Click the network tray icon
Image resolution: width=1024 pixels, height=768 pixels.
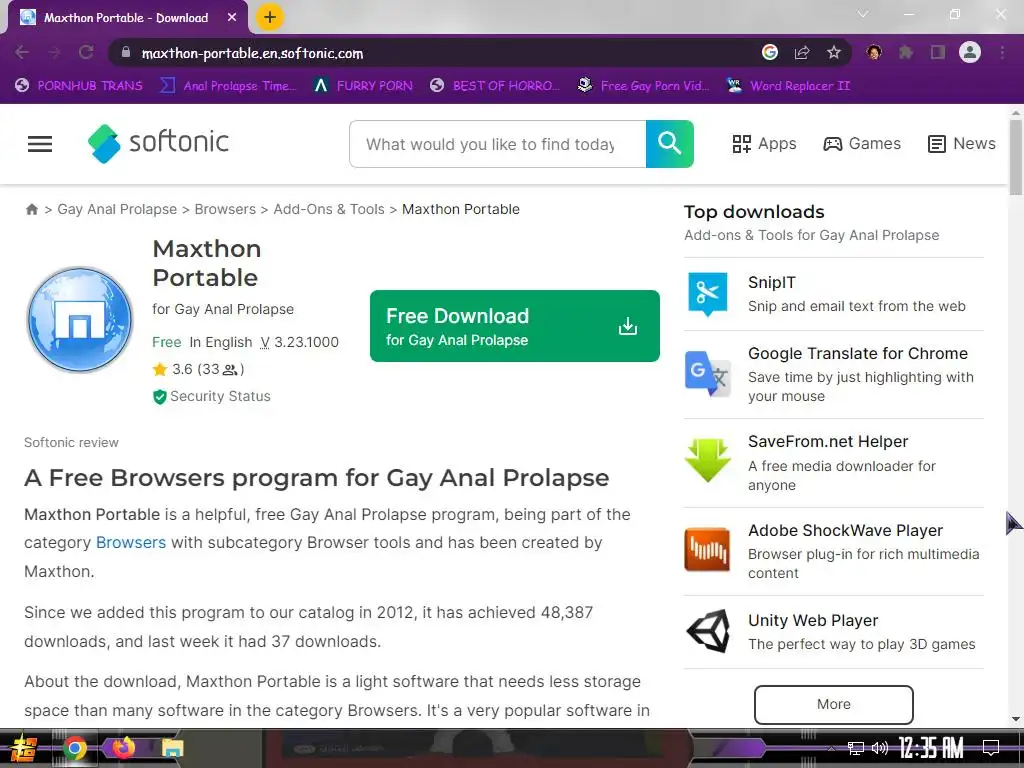pos(855,748)
